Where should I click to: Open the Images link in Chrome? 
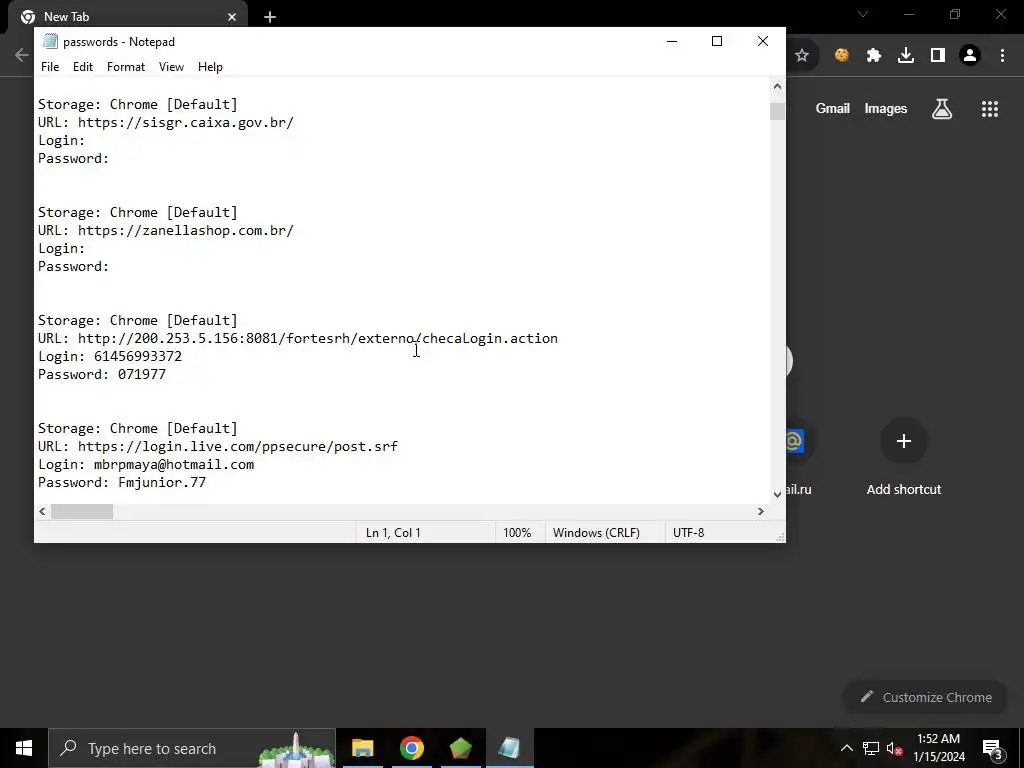click(886, 108)
